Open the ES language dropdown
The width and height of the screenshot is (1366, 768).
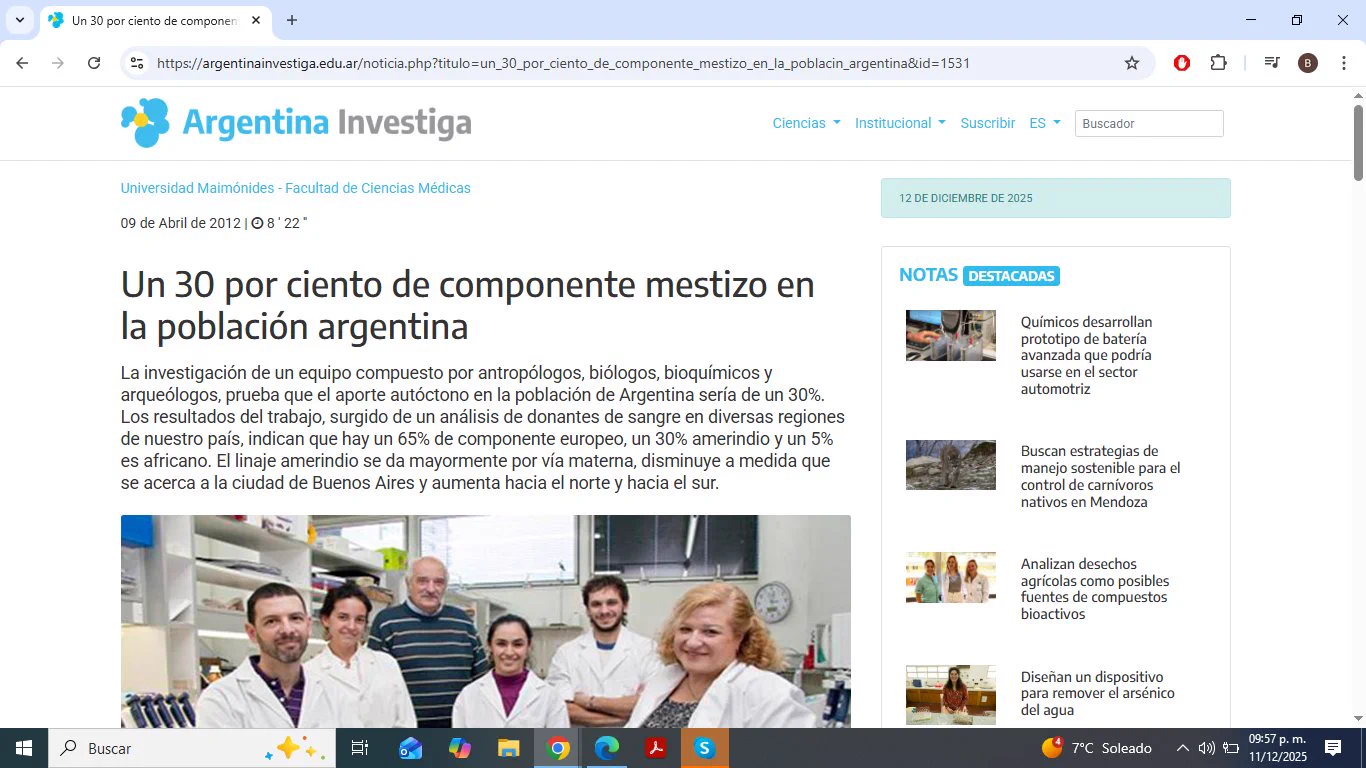coord(1045,123)
